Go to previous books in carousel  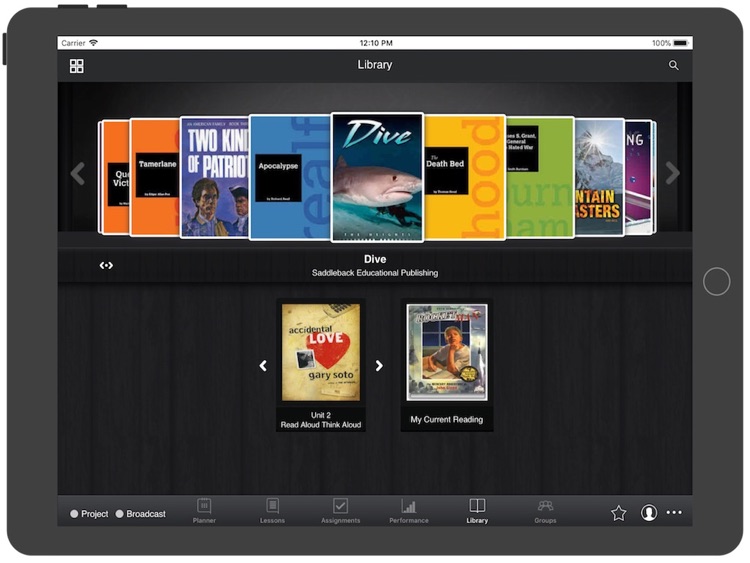click(x=77, y=174)
